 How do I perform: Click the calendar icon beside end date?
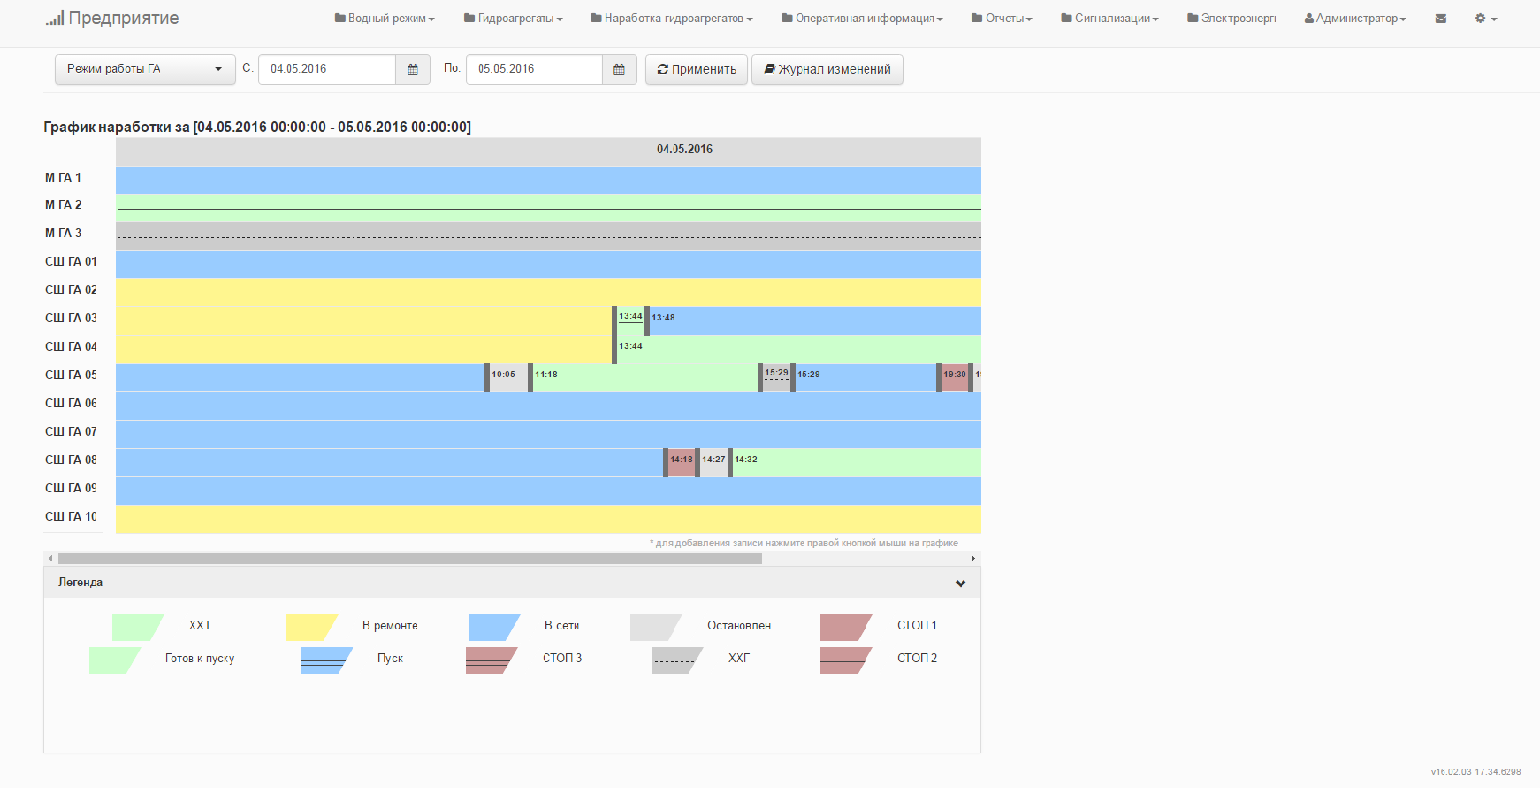619,70
